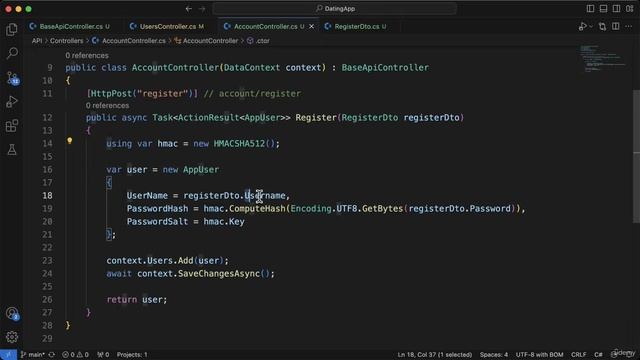This screenshot has height=360, width=640.
Task: Change line endings via CRLF
Action: click(x=578, y=355)
